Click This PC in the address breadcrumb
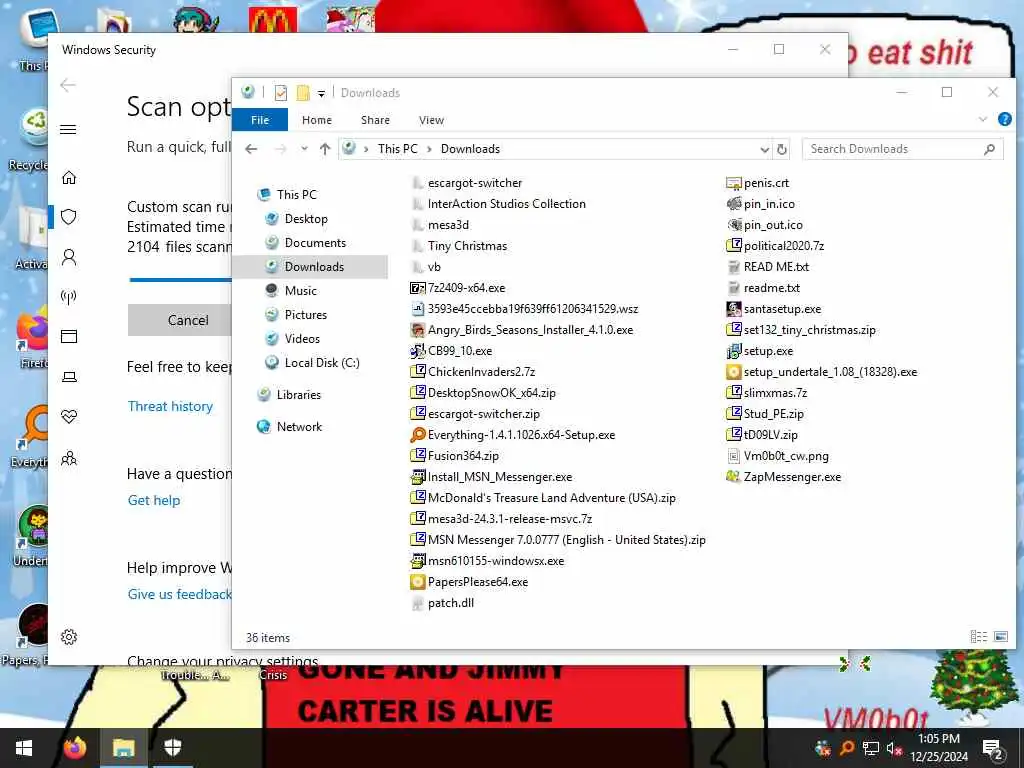The height and width of the screenshot is (768, 1024). tap(397, 149)
